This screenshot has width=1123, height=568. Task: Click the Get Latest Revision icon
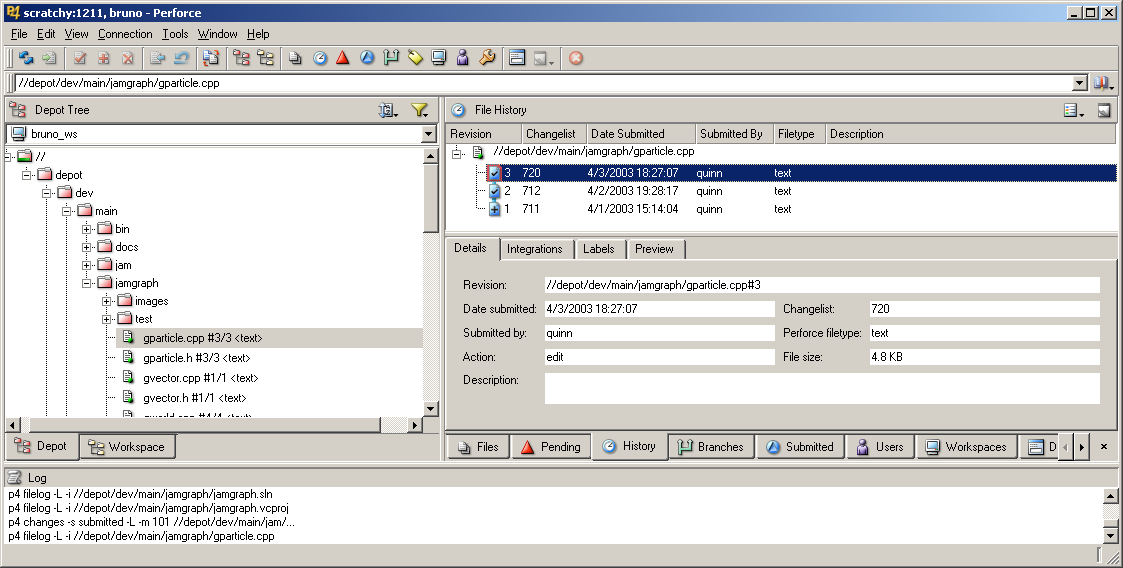coord(49,58)
